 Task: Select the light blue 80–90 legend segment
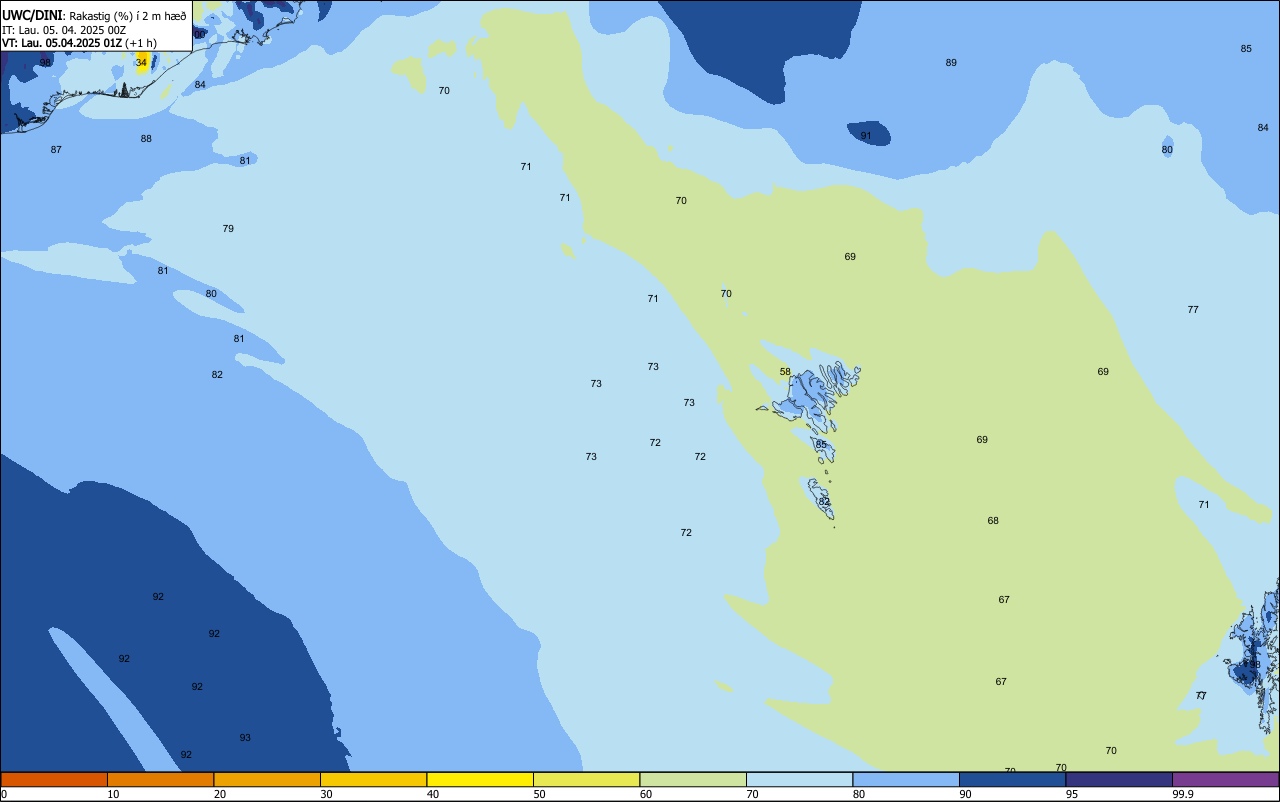tap(906, 779)
